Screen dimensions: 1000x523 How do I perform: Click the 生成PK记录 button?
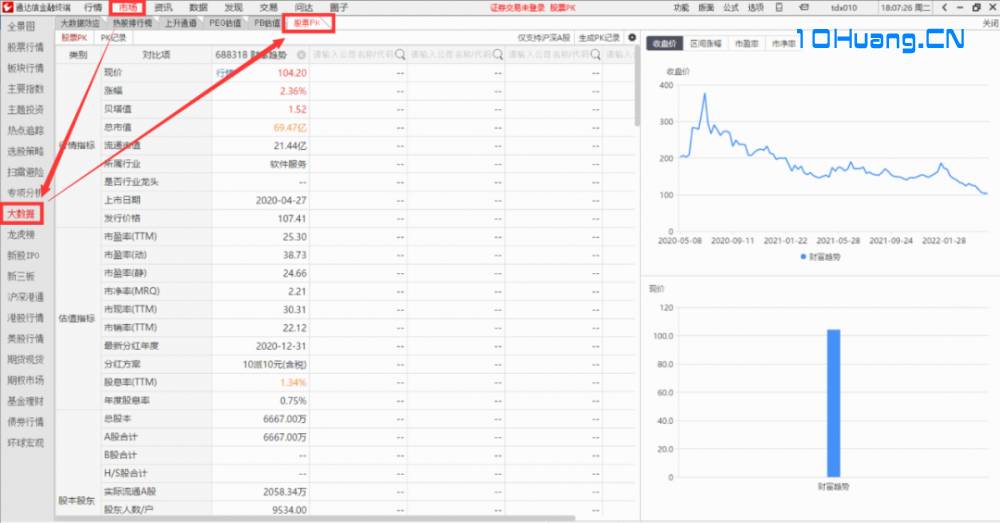(599, 38)
